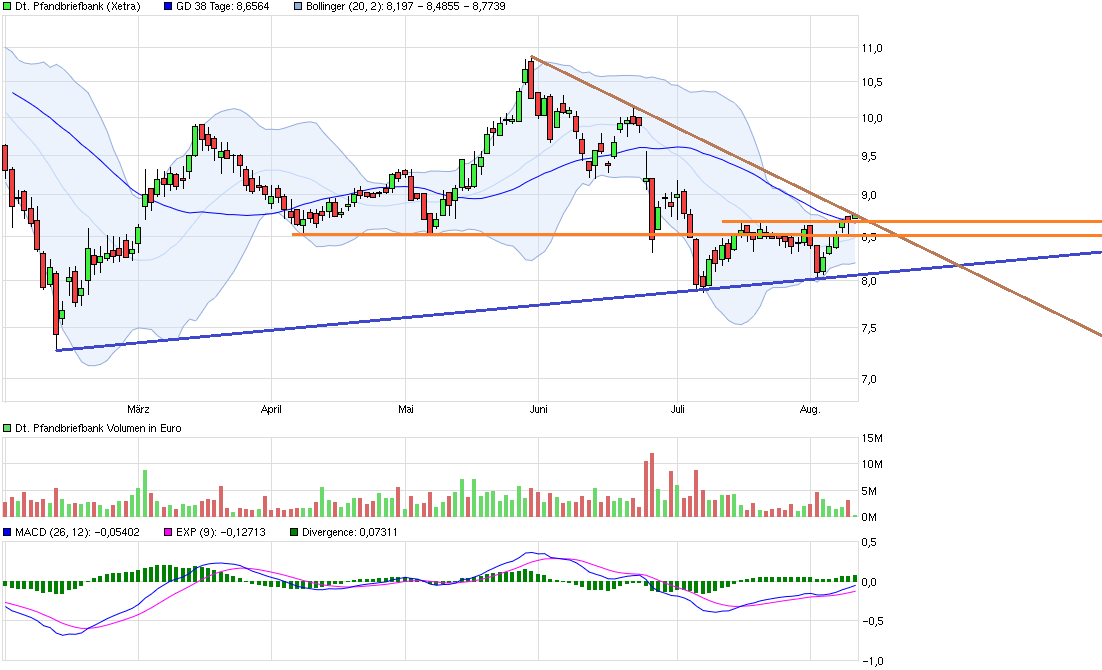This screenshot has width=1102, height=670.
Task: Select the green Dt. Pfandbriefbank legend square
Action: pos(7,6)
